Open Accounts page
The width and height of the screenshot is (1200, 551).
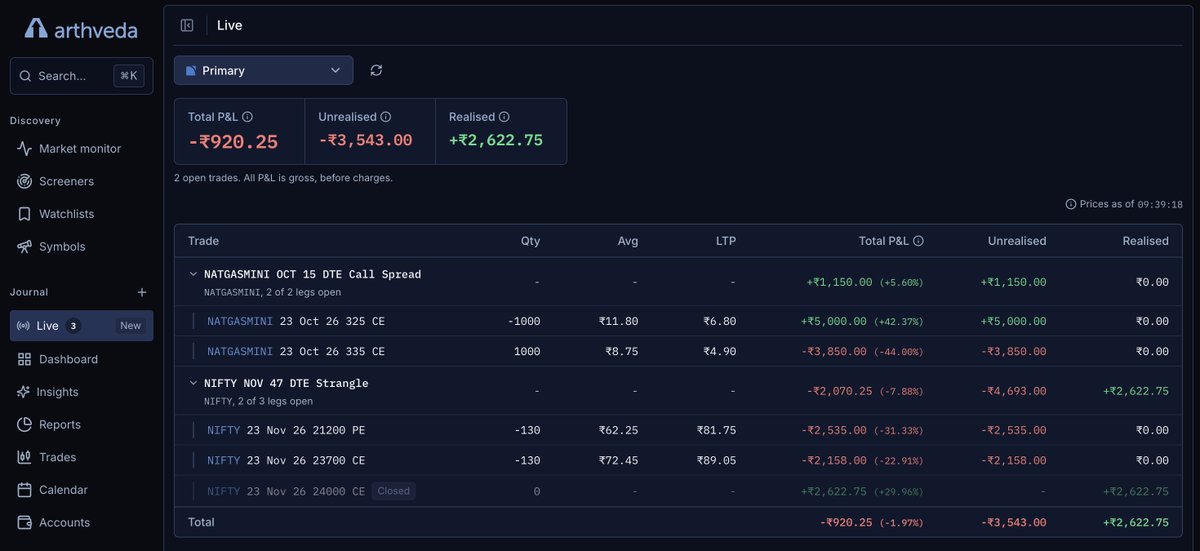tap(81, 522)
